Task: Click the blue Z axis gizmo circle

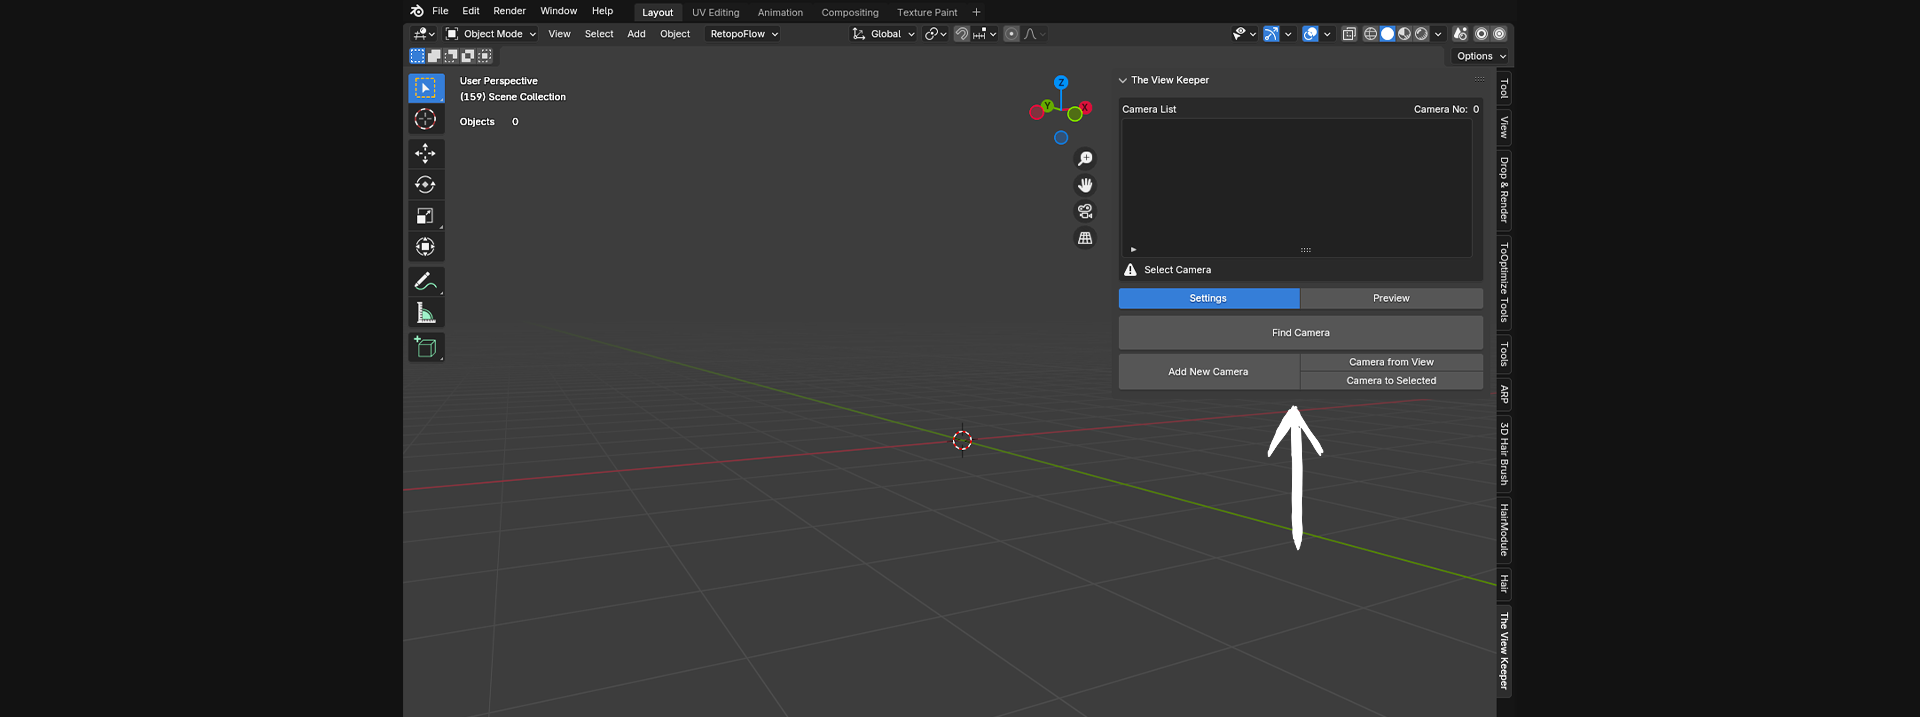Action: [1061, 82]
